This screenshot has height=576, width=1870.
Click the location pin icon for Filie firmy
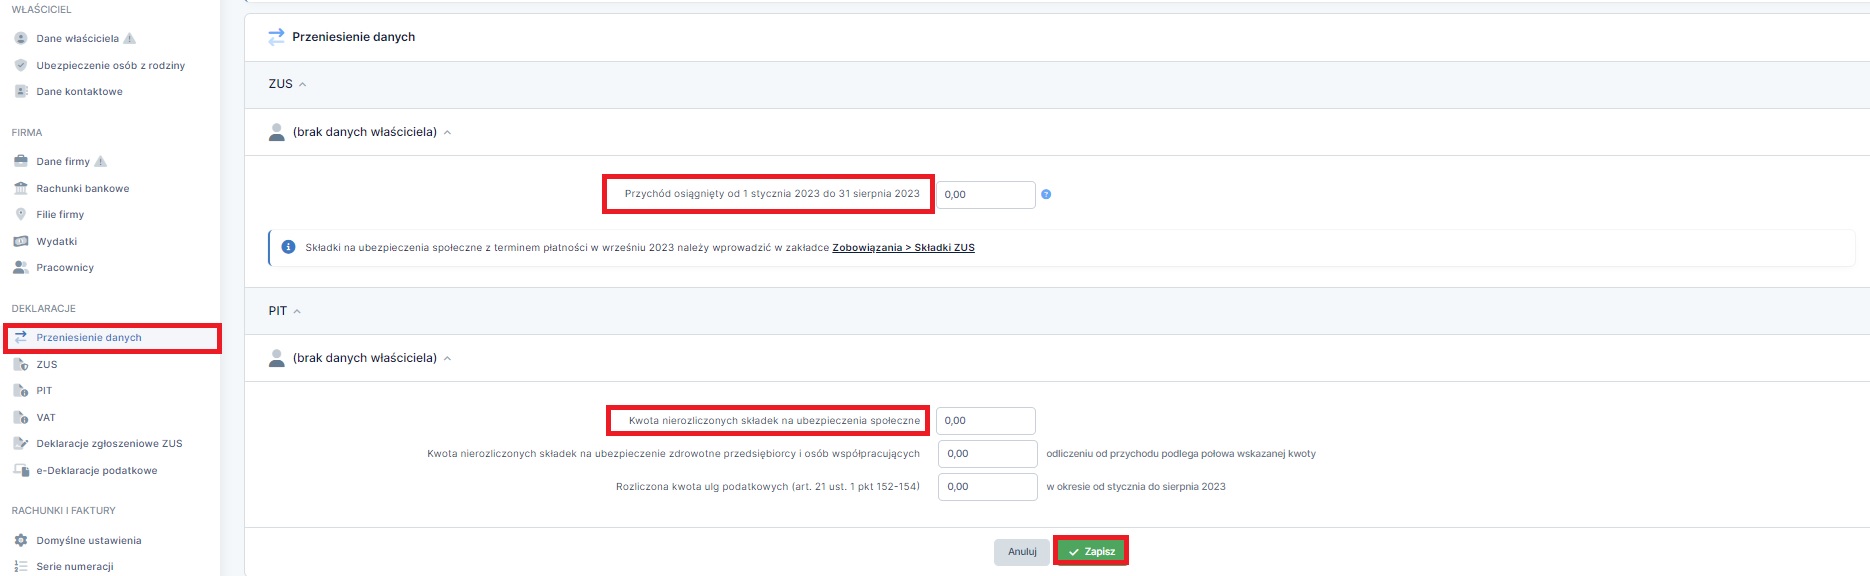click(x=21, y=214)
